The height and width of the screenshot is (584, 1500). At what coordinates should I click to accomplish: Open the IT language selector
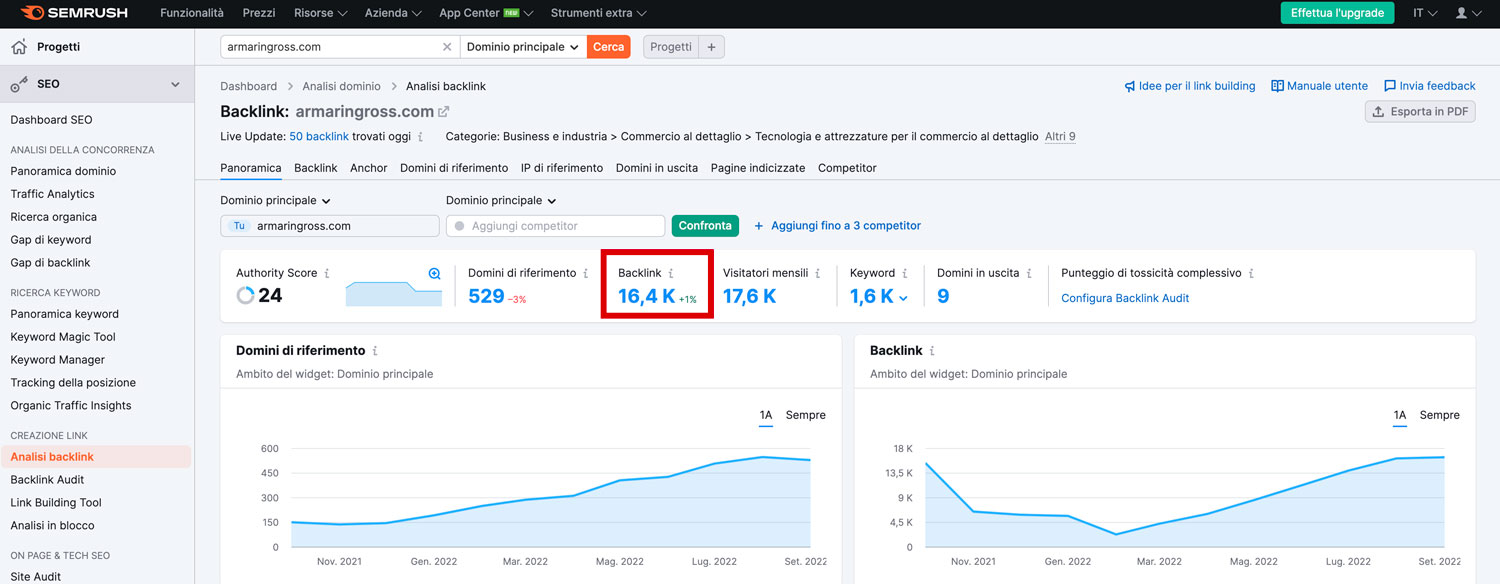(x=1425, y=13)
